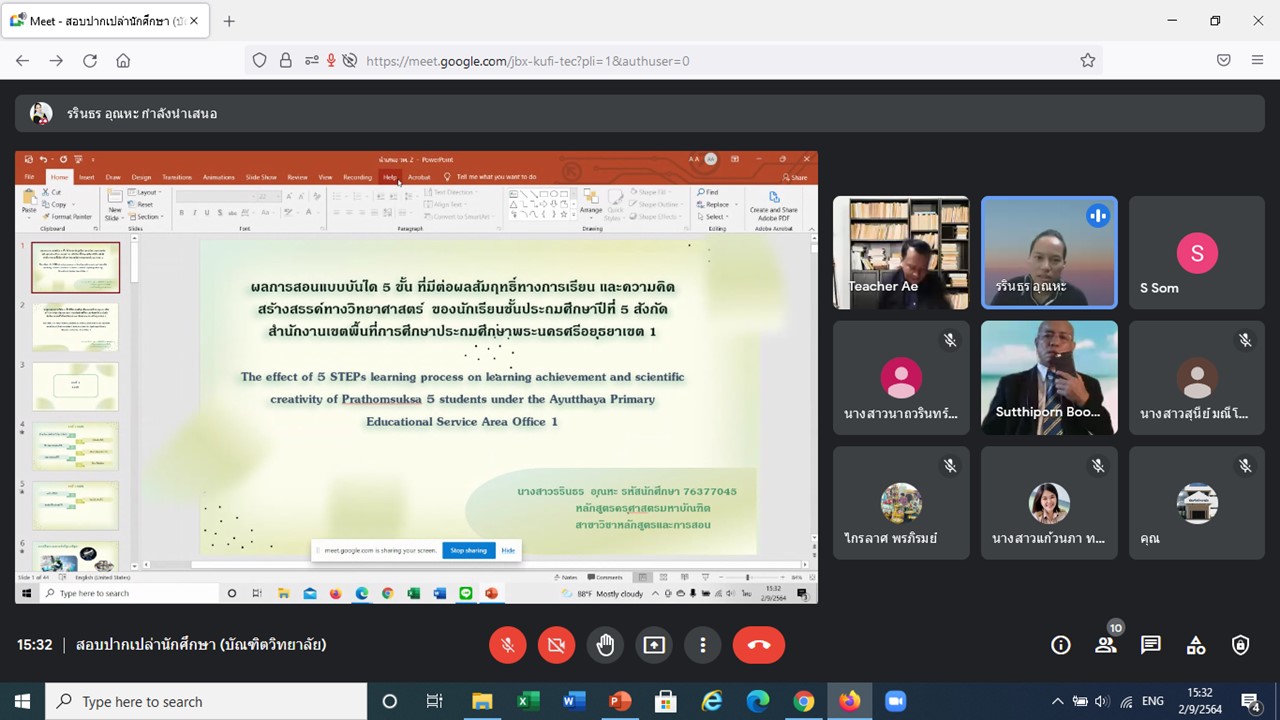This screenshot has height=720, width=1280.
Task: Click Find in shared PowerPoint
Action: (709, 192)
